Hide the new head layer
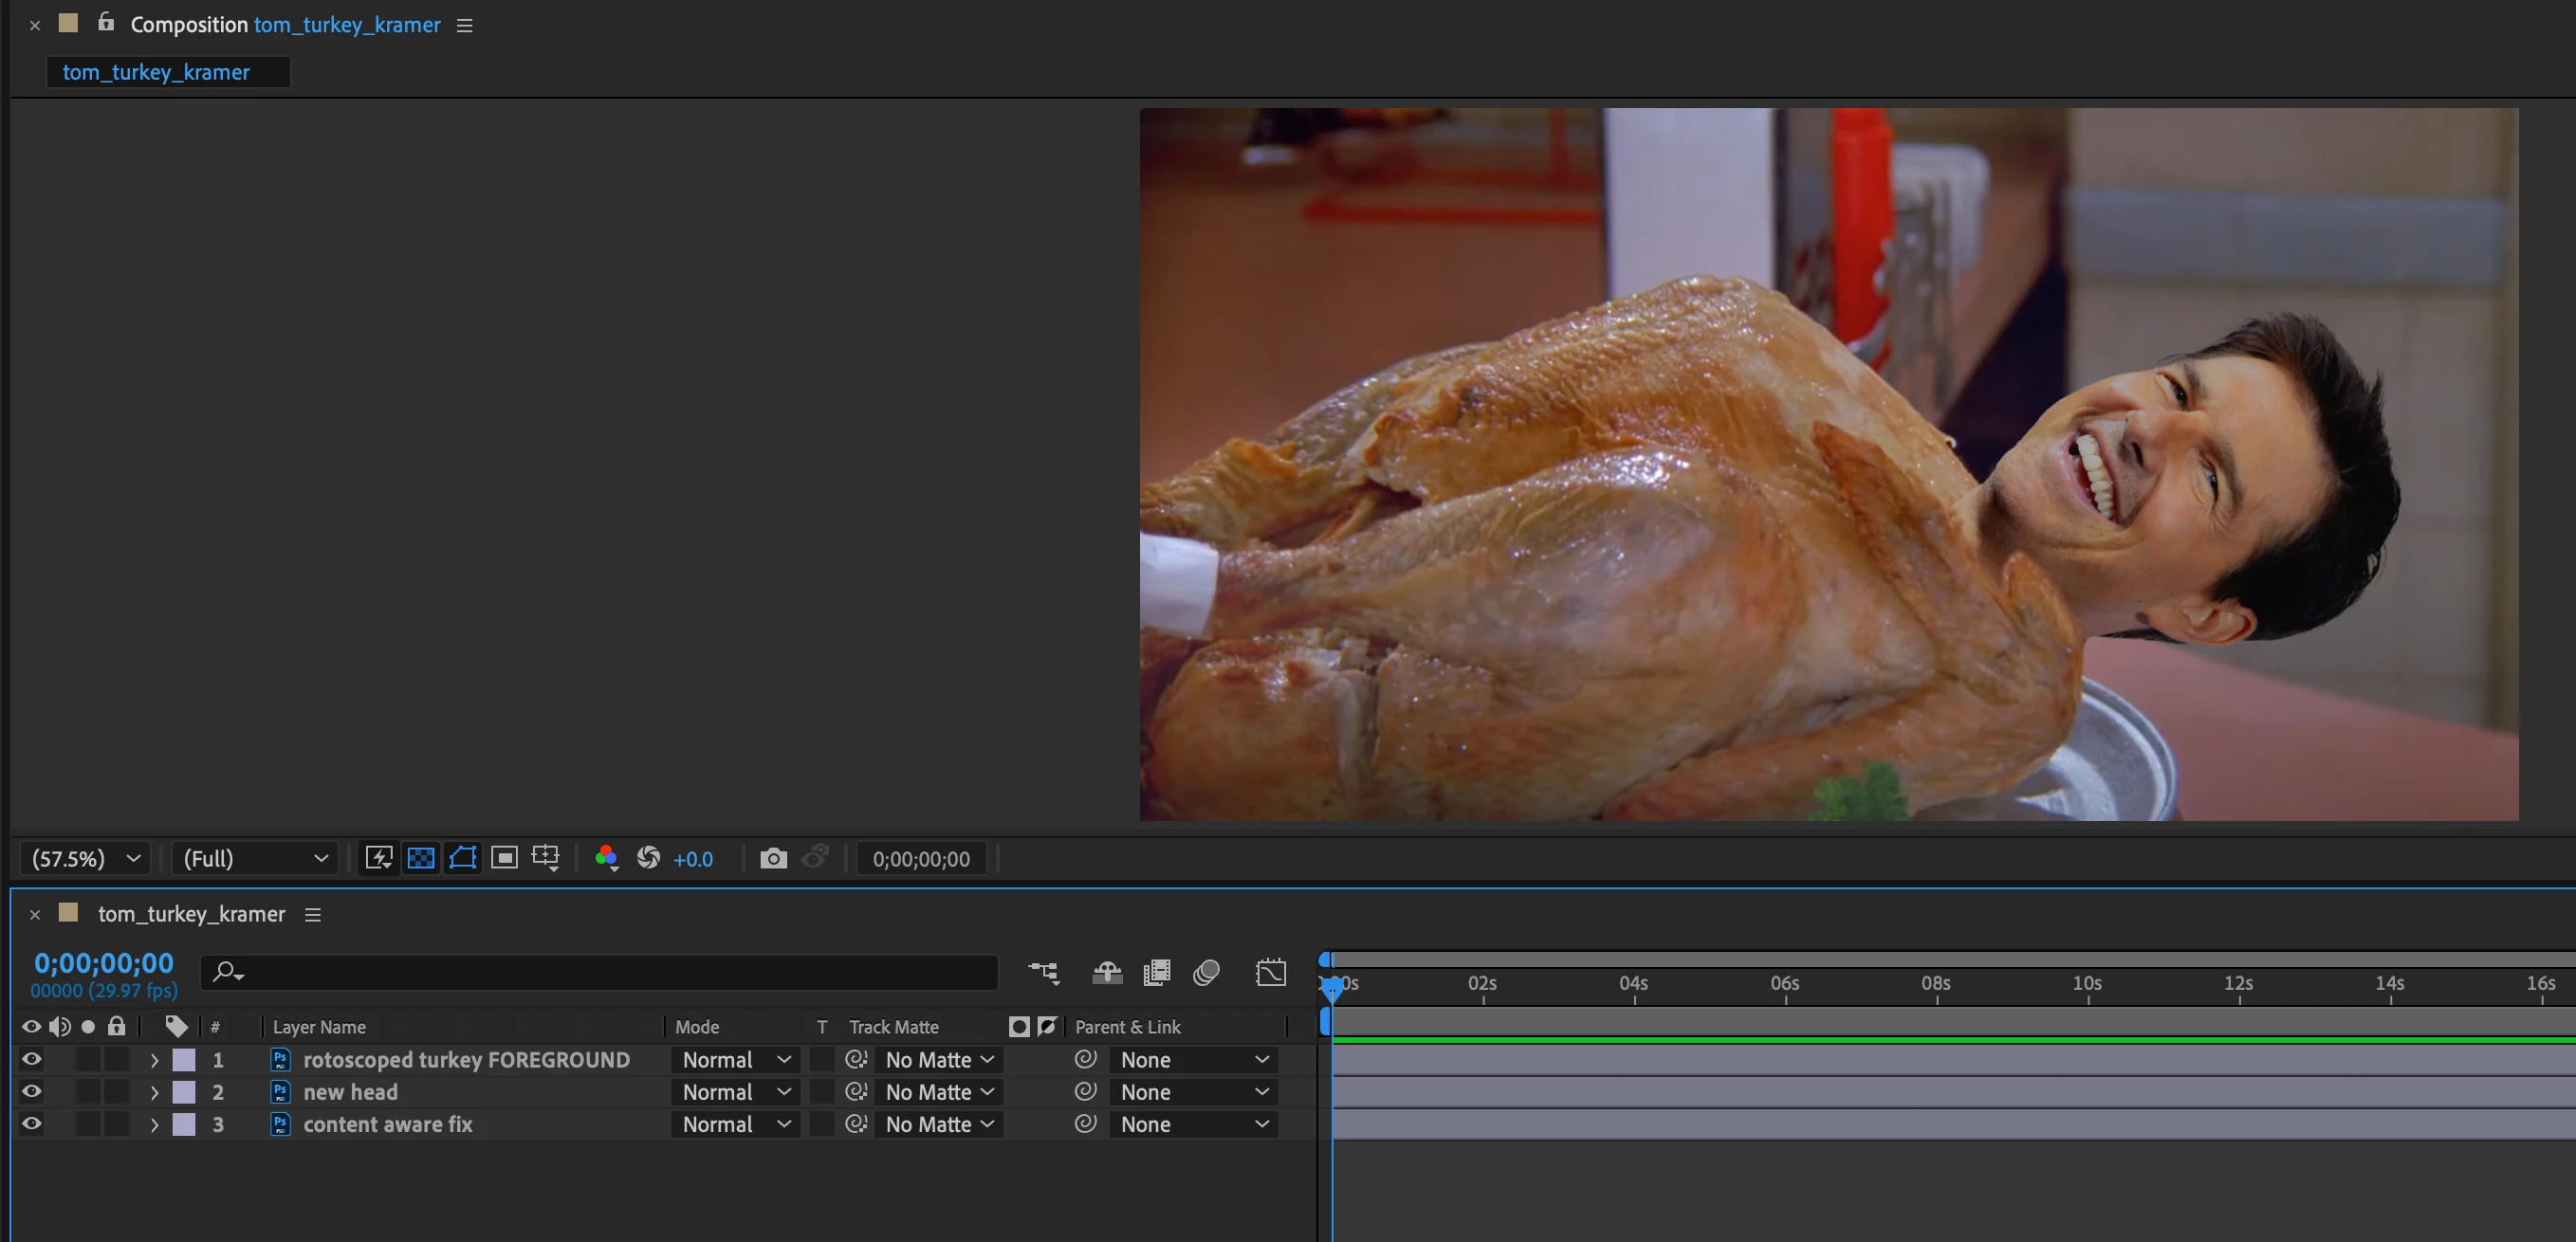Image resolution: width=2576 pixels, height=1242 pixels. [x=31, y=1091]
